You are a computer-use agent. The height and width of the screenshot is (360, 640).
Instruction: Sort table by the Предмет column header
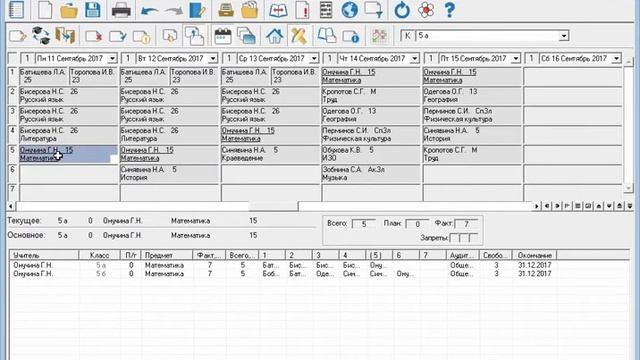167,255
